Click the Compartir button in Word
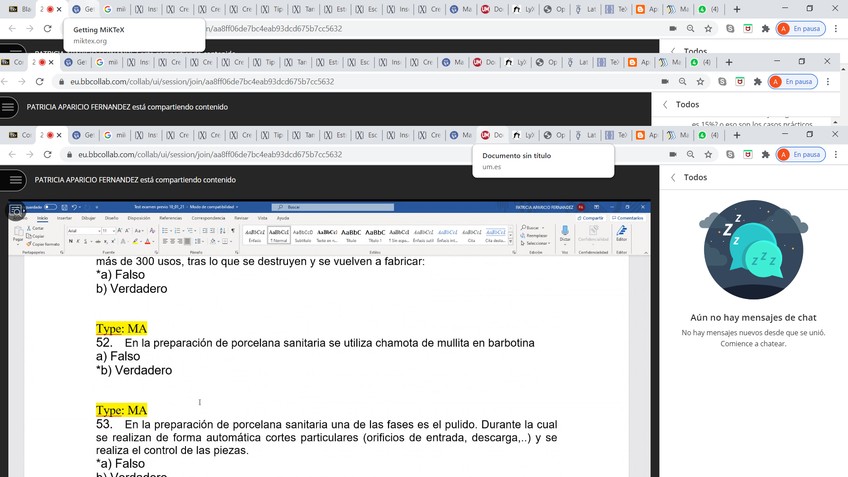The width and height of the screenshot is (848, 477). click(x=590, y=217)
